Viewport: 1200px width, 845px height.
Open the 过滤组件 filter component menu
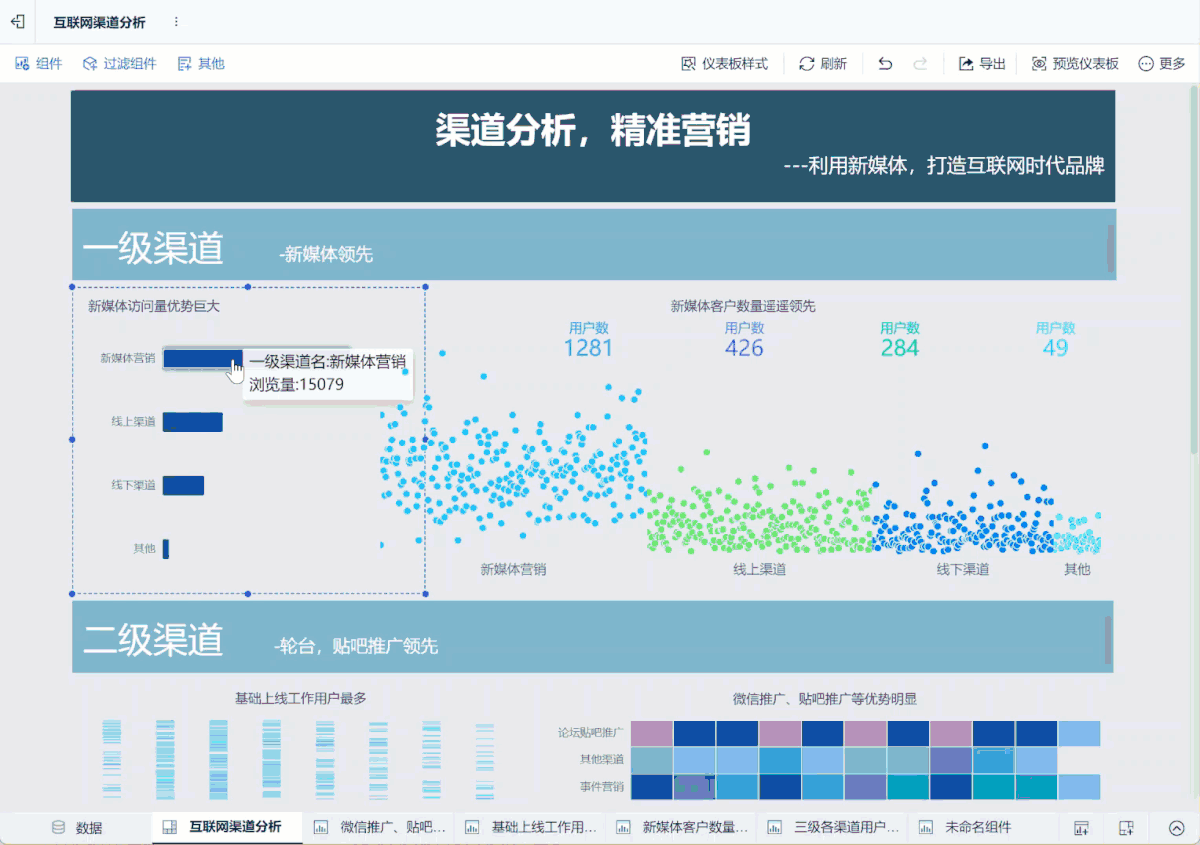click(119, 64)
